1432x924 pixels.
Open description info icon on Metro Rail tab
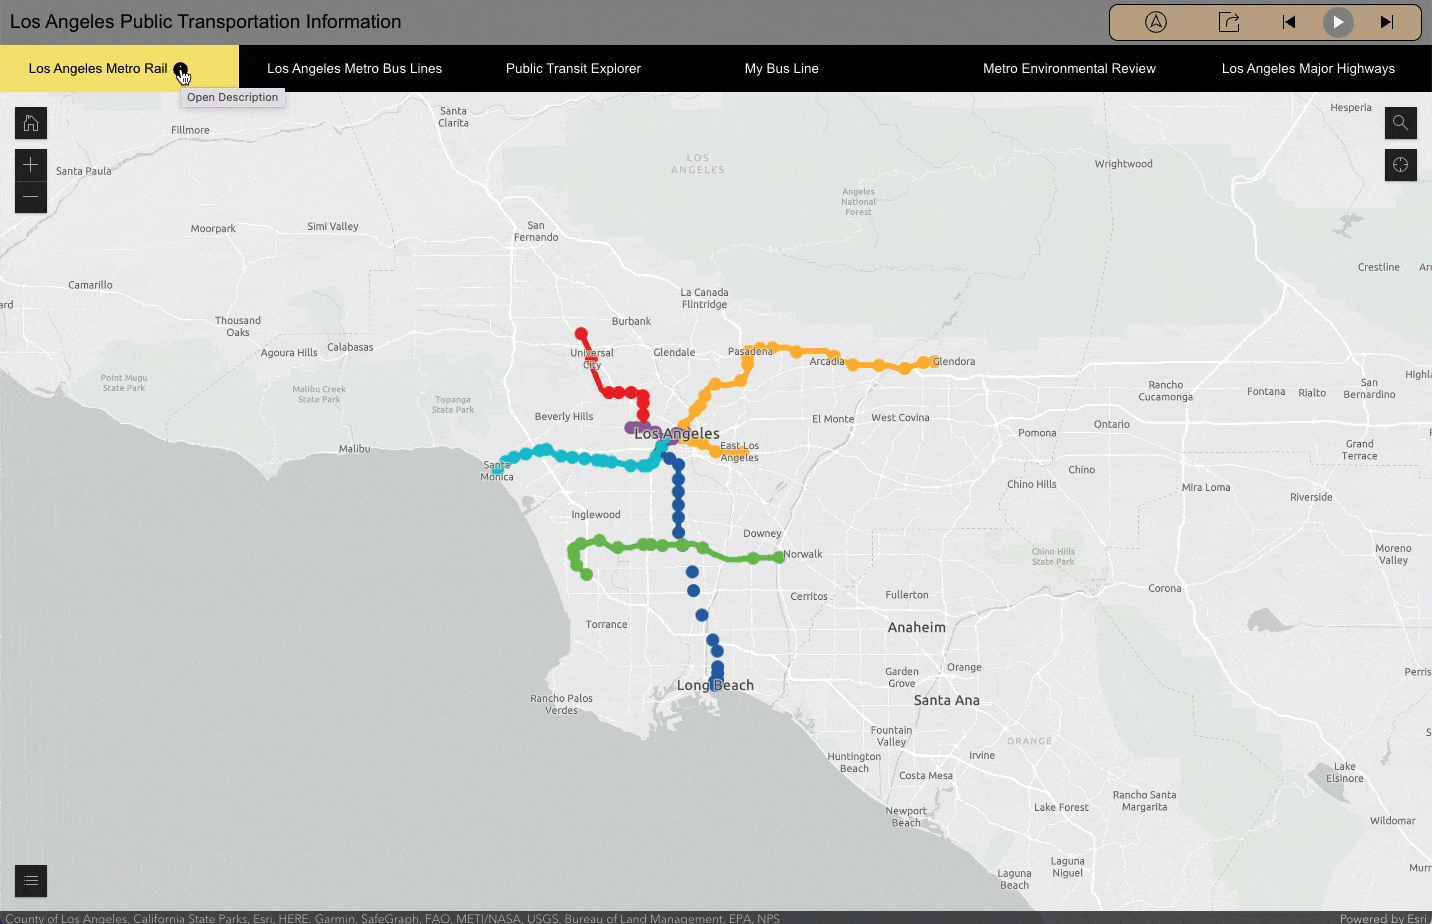(180, 69)
